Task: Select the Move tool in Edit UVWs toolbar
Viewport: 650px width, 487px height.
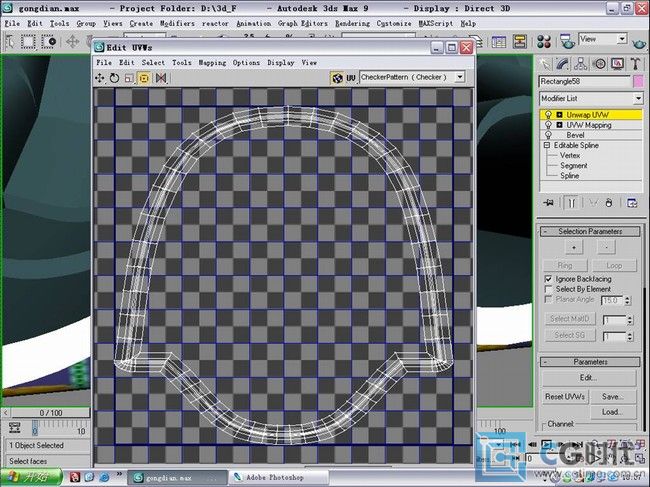Action: 99,78
